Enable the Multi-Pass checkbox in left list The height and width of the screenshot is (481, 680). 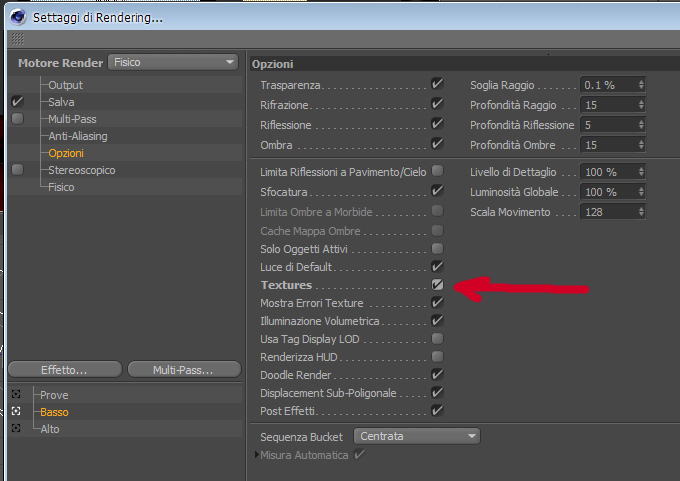coord(17,118)
